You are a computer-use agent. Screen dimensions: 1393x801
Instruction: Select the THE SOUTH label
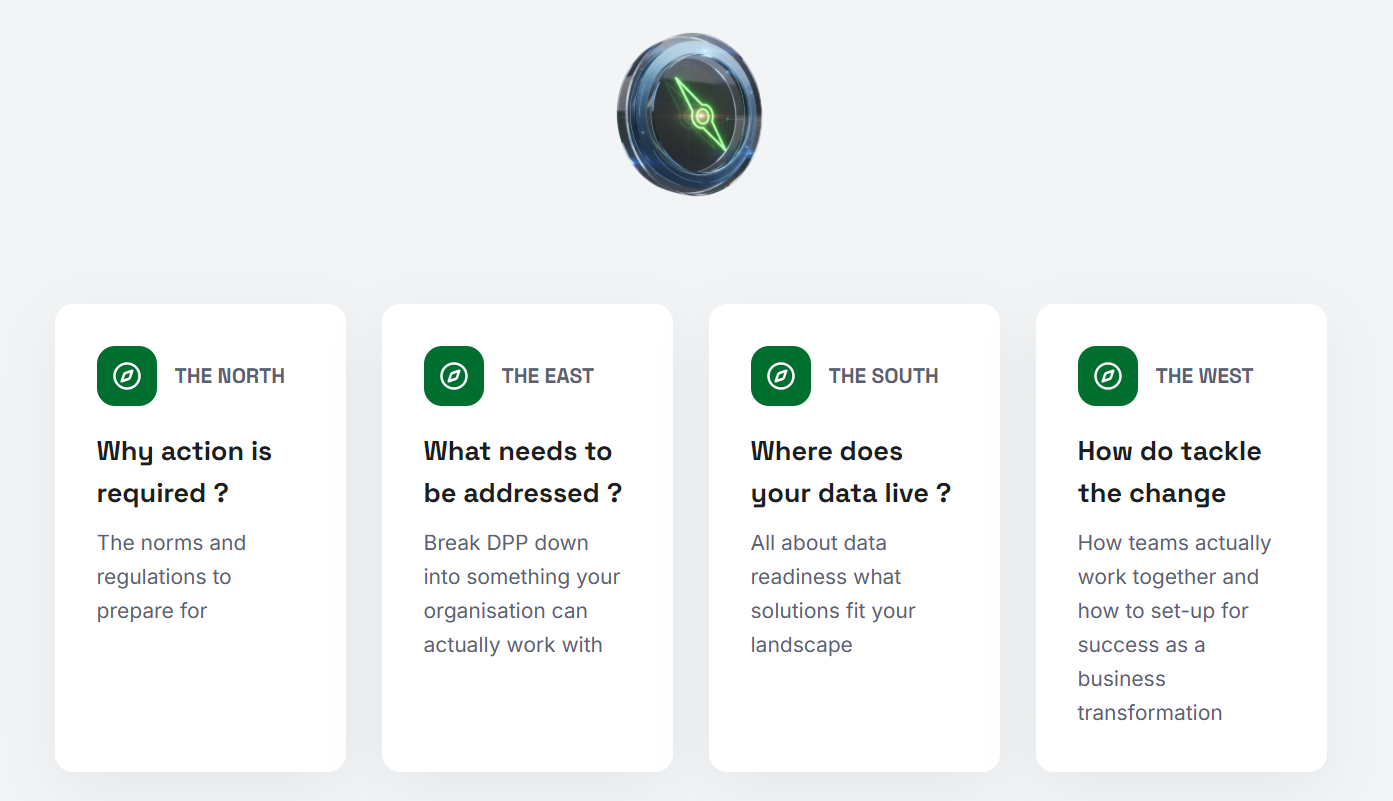[x=884, y=376]
